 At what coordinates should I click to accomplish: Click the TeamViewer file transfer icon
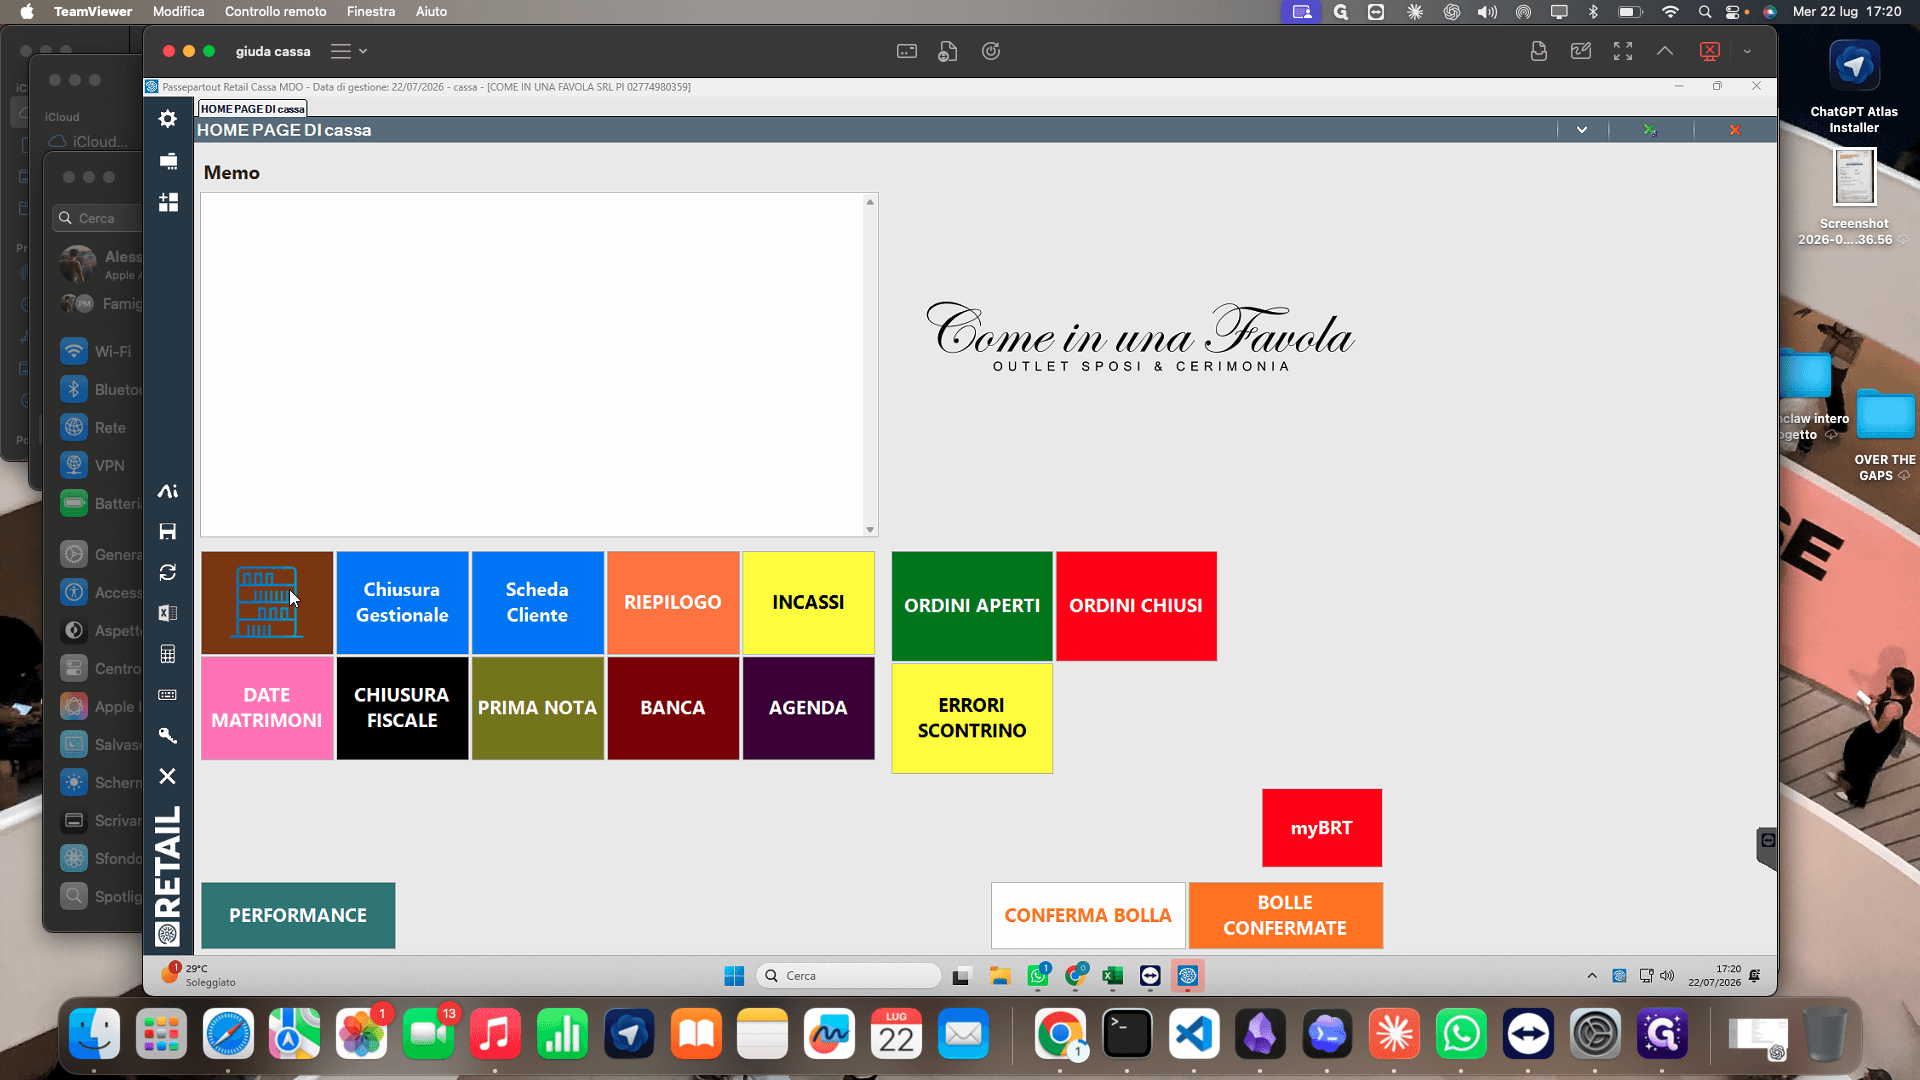(x=948, y=51)
